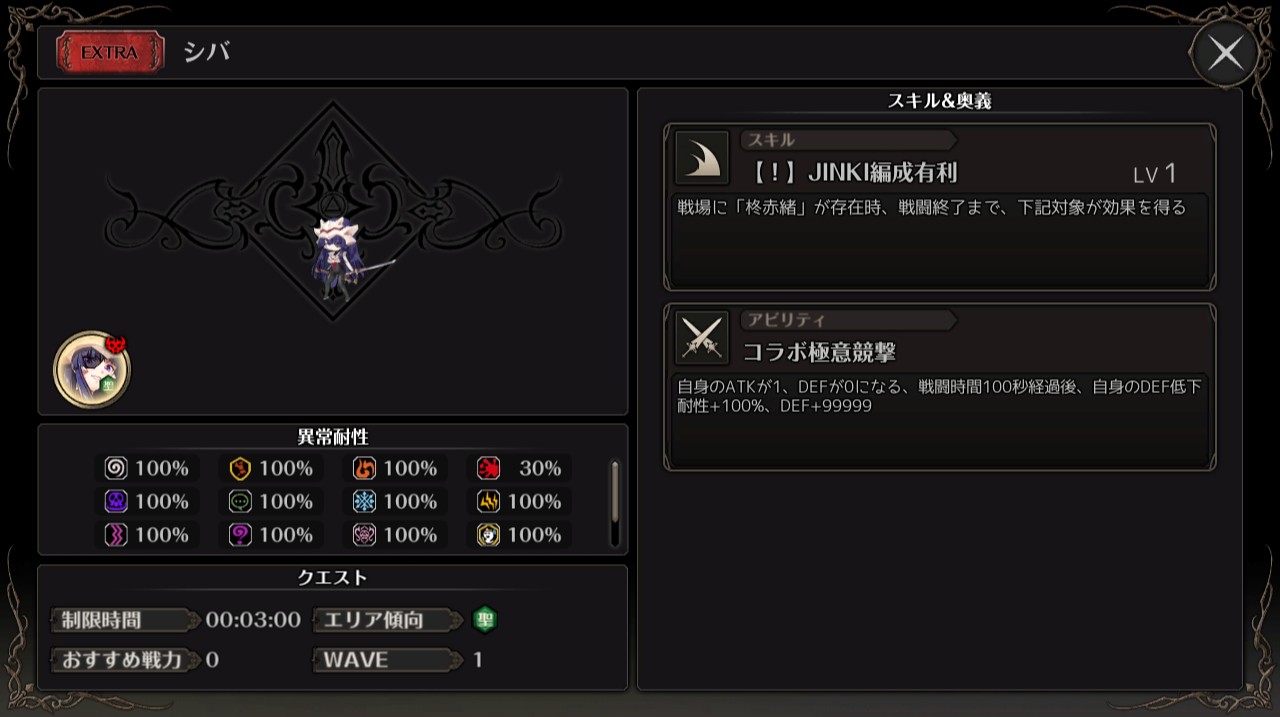Image resolution: width=1280 pixels, height=717 pixels.
Task: Click the orange flame burn resistance icon
Action: tap(364, 468)
